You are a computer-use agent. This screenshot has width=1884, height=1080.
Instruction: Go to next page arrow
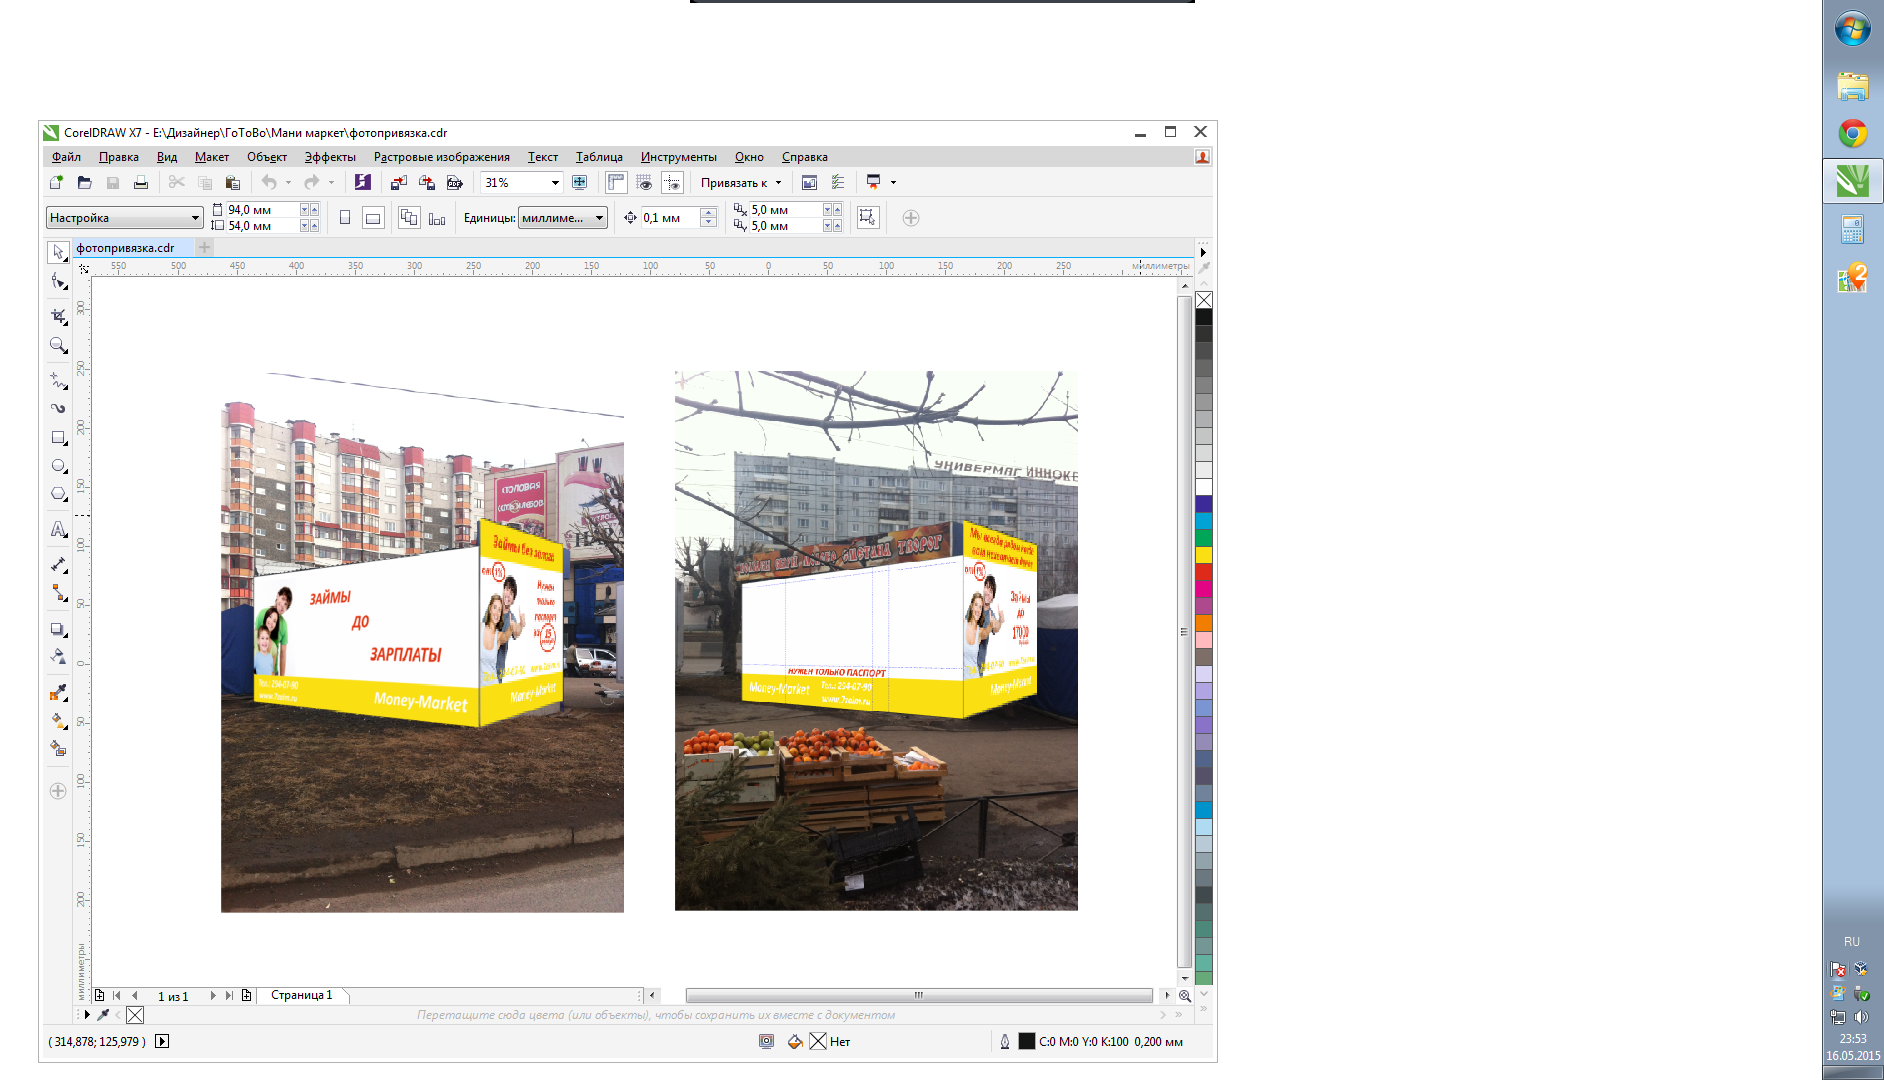[x=212, y=995]
